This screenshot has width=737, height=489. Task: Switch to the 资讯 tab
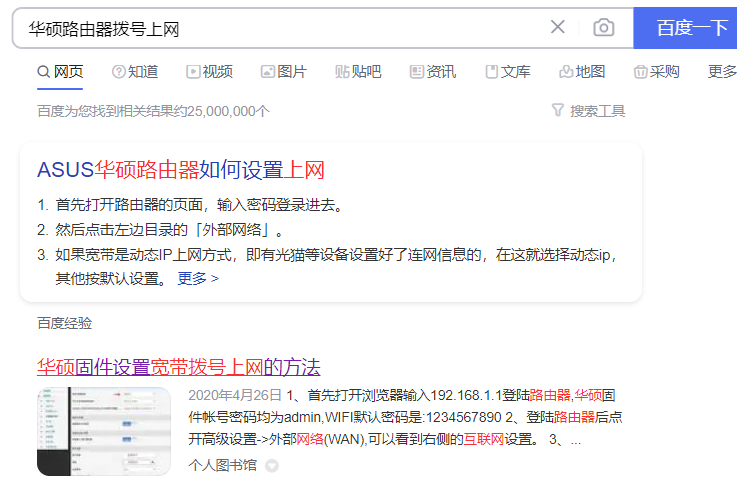point(433,71)
